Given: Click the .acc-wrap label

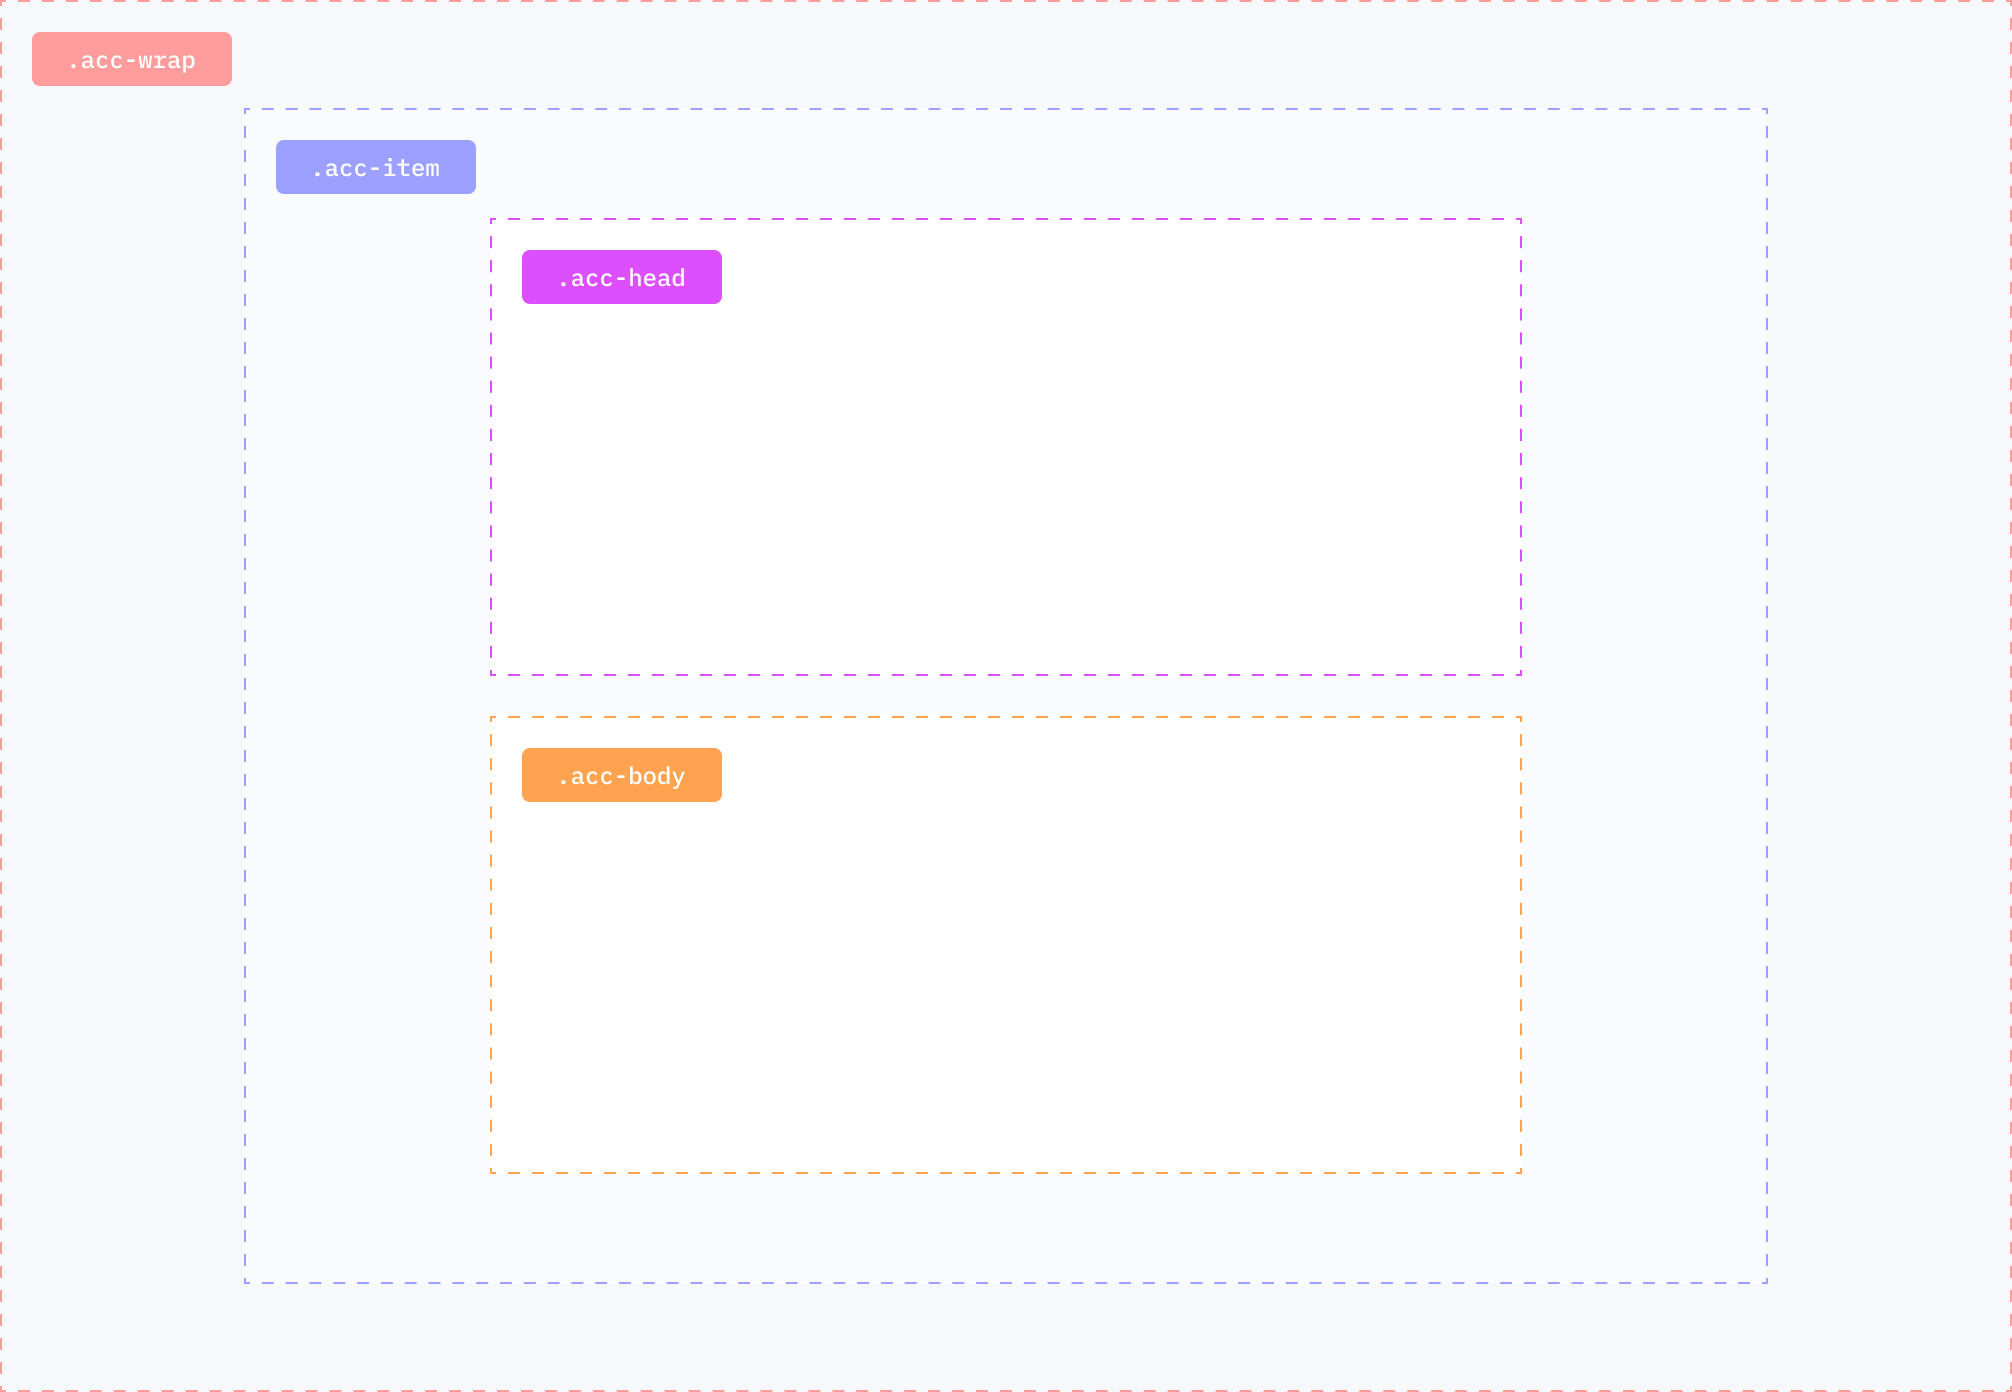Looking at the screenshot, I should click(x=132, y=59).
